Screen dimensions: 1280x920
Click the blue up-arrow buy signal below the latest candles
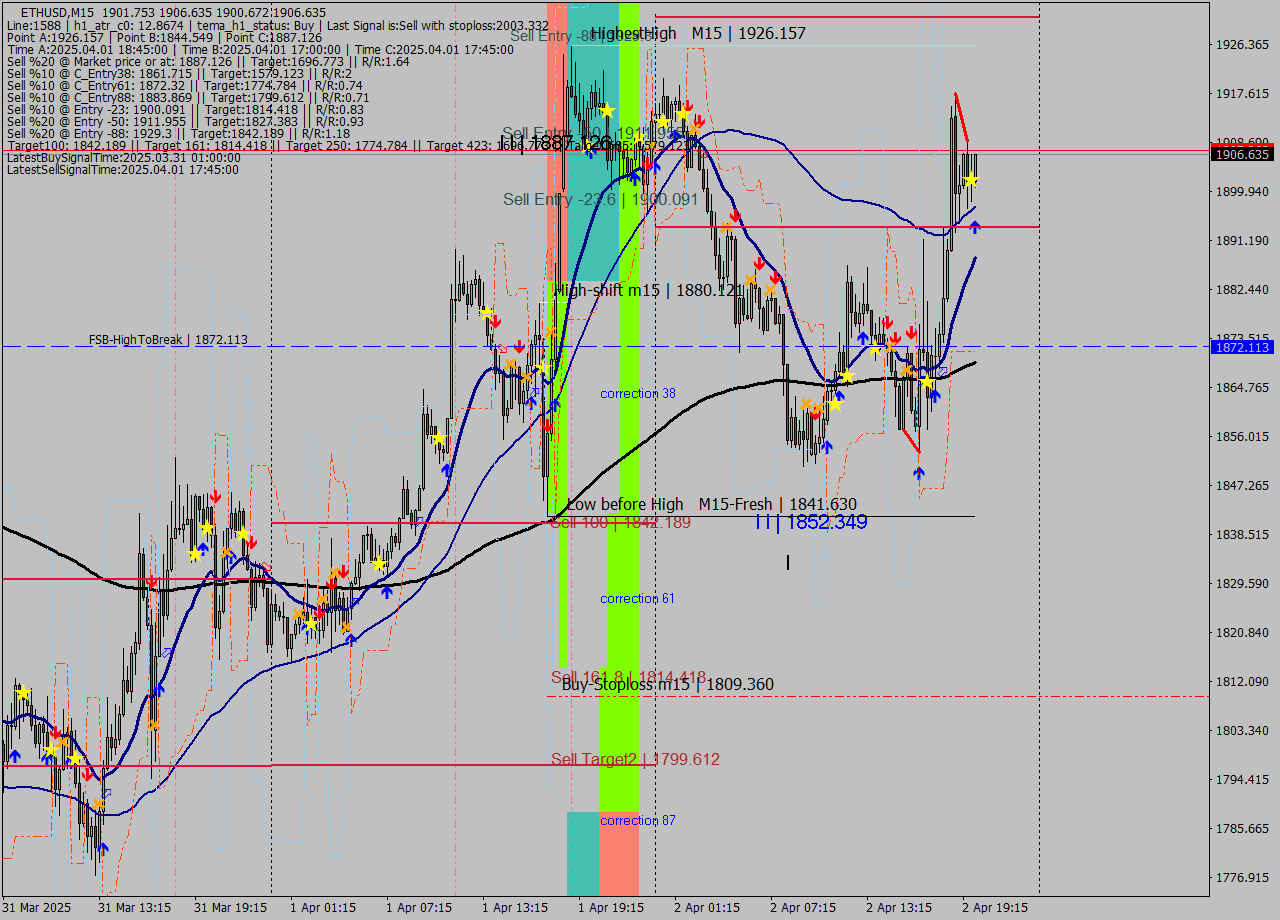click(x=975, y=226)
